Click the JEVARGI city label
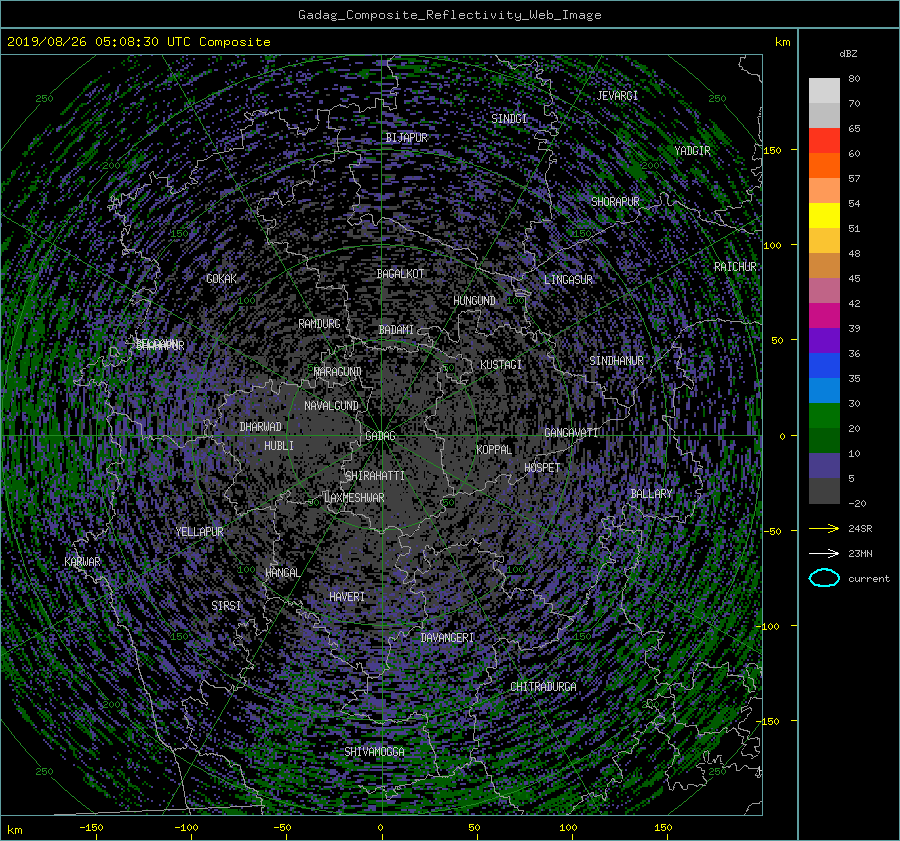 tap(617, 96)
